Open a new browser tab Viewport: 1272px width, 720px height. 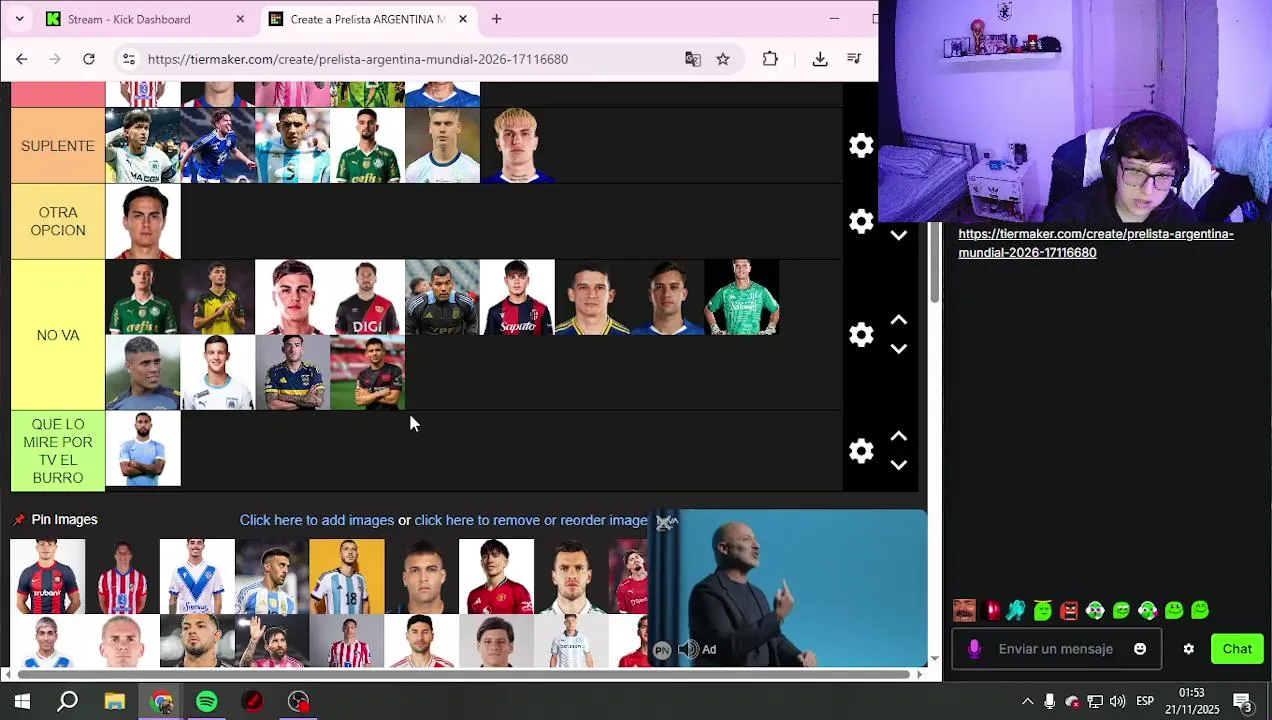point(496,19)
